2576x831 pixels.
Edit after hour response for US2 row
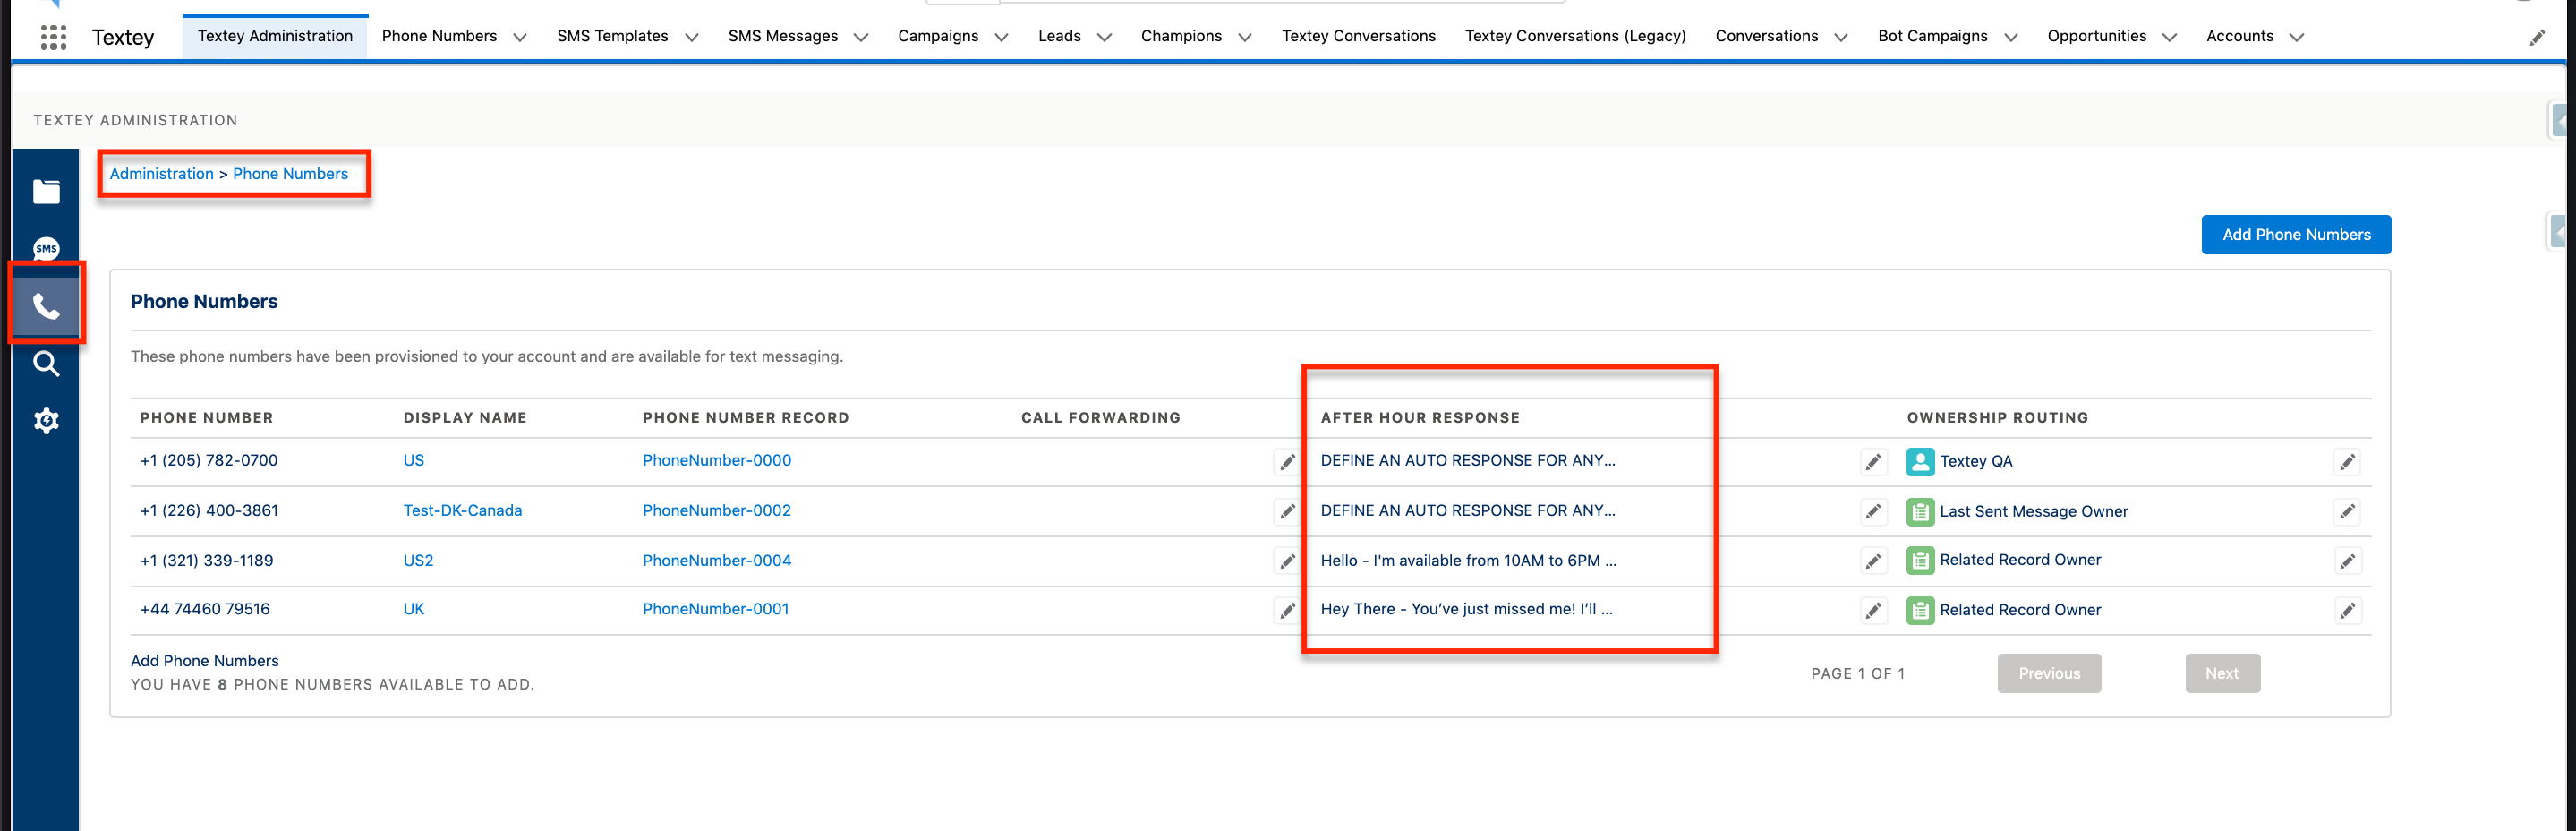coord(1873,561)
